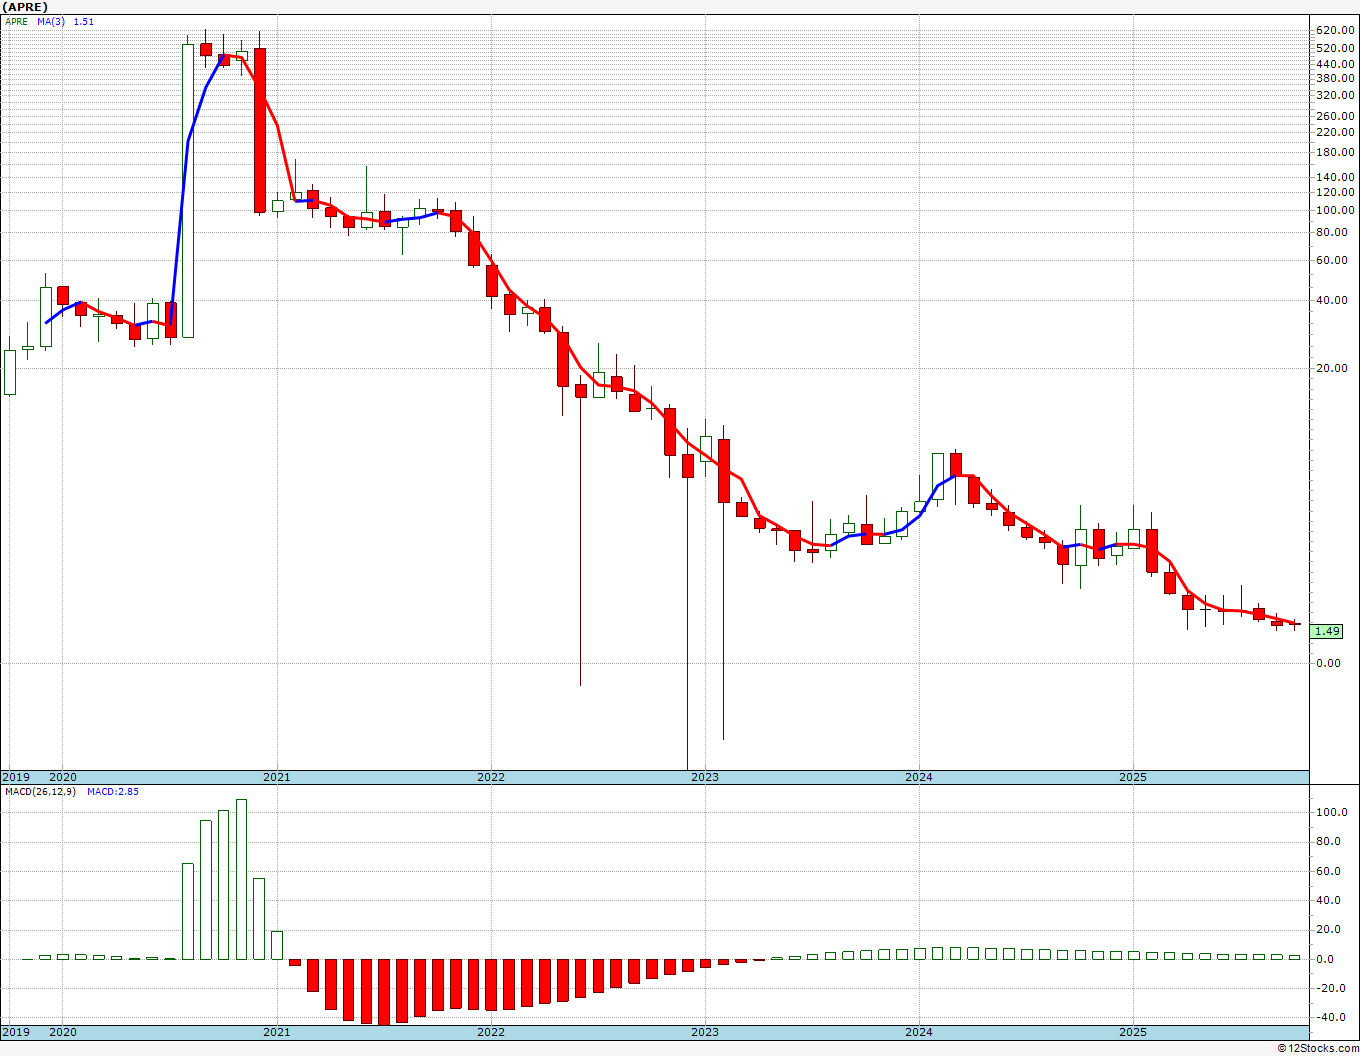Select 40.0 on the MACD scale
The image size is (1360, 1056).
(1329, 900)
